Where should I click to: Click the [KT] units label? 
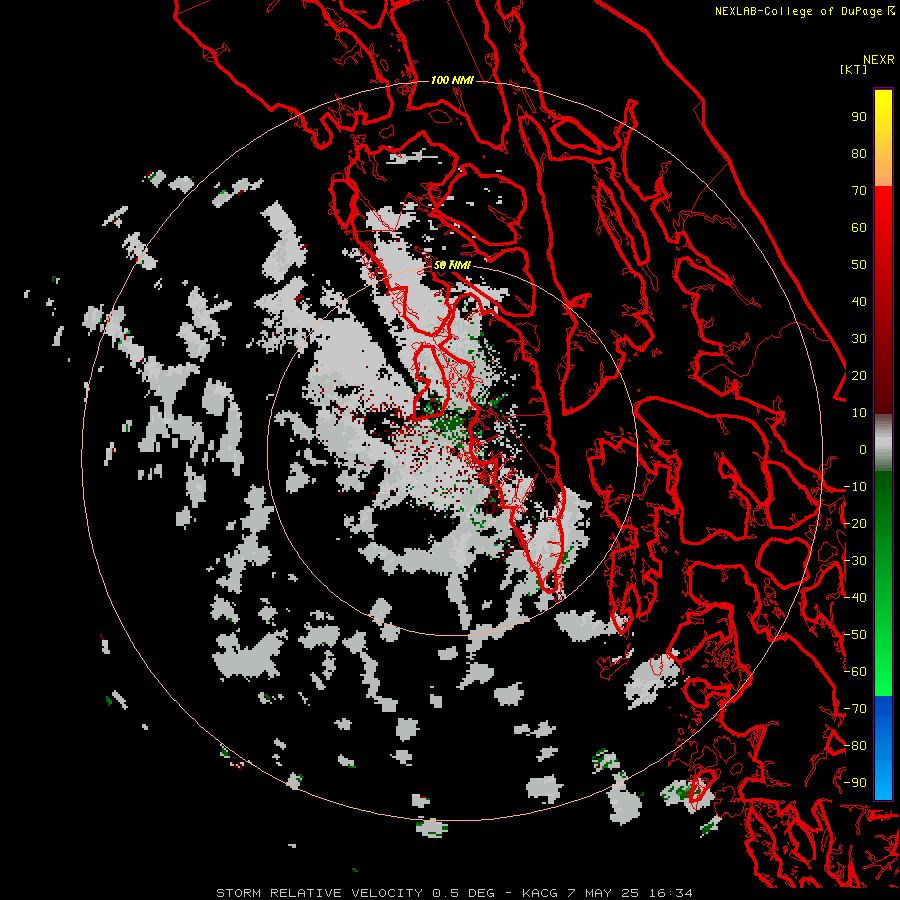(854, 69)
